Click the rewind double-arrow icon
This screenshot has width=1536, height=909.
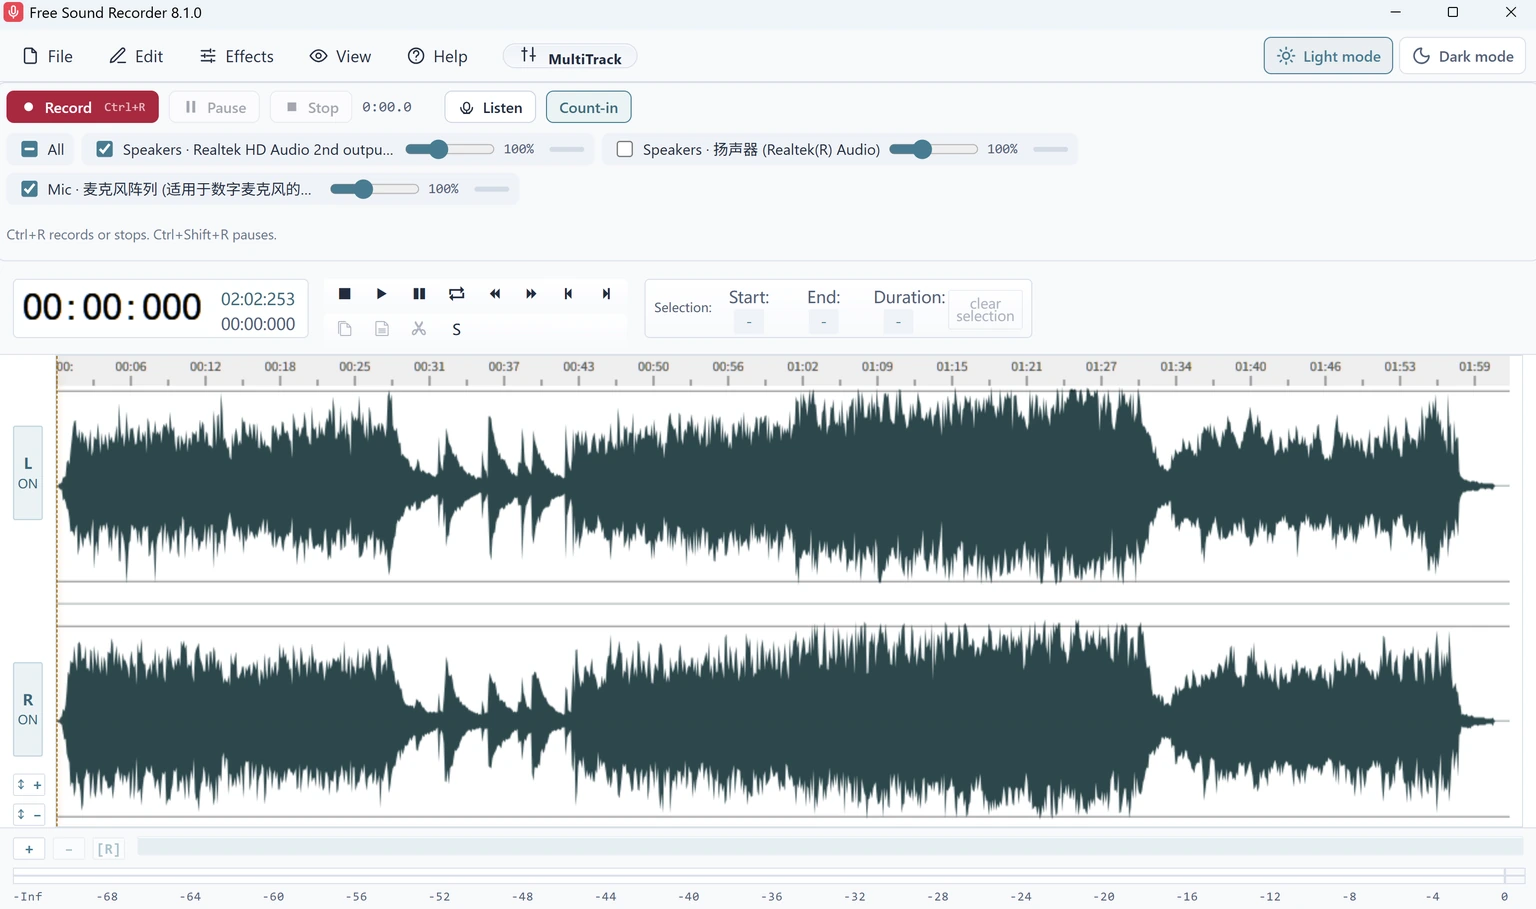(x=494, y=294)
